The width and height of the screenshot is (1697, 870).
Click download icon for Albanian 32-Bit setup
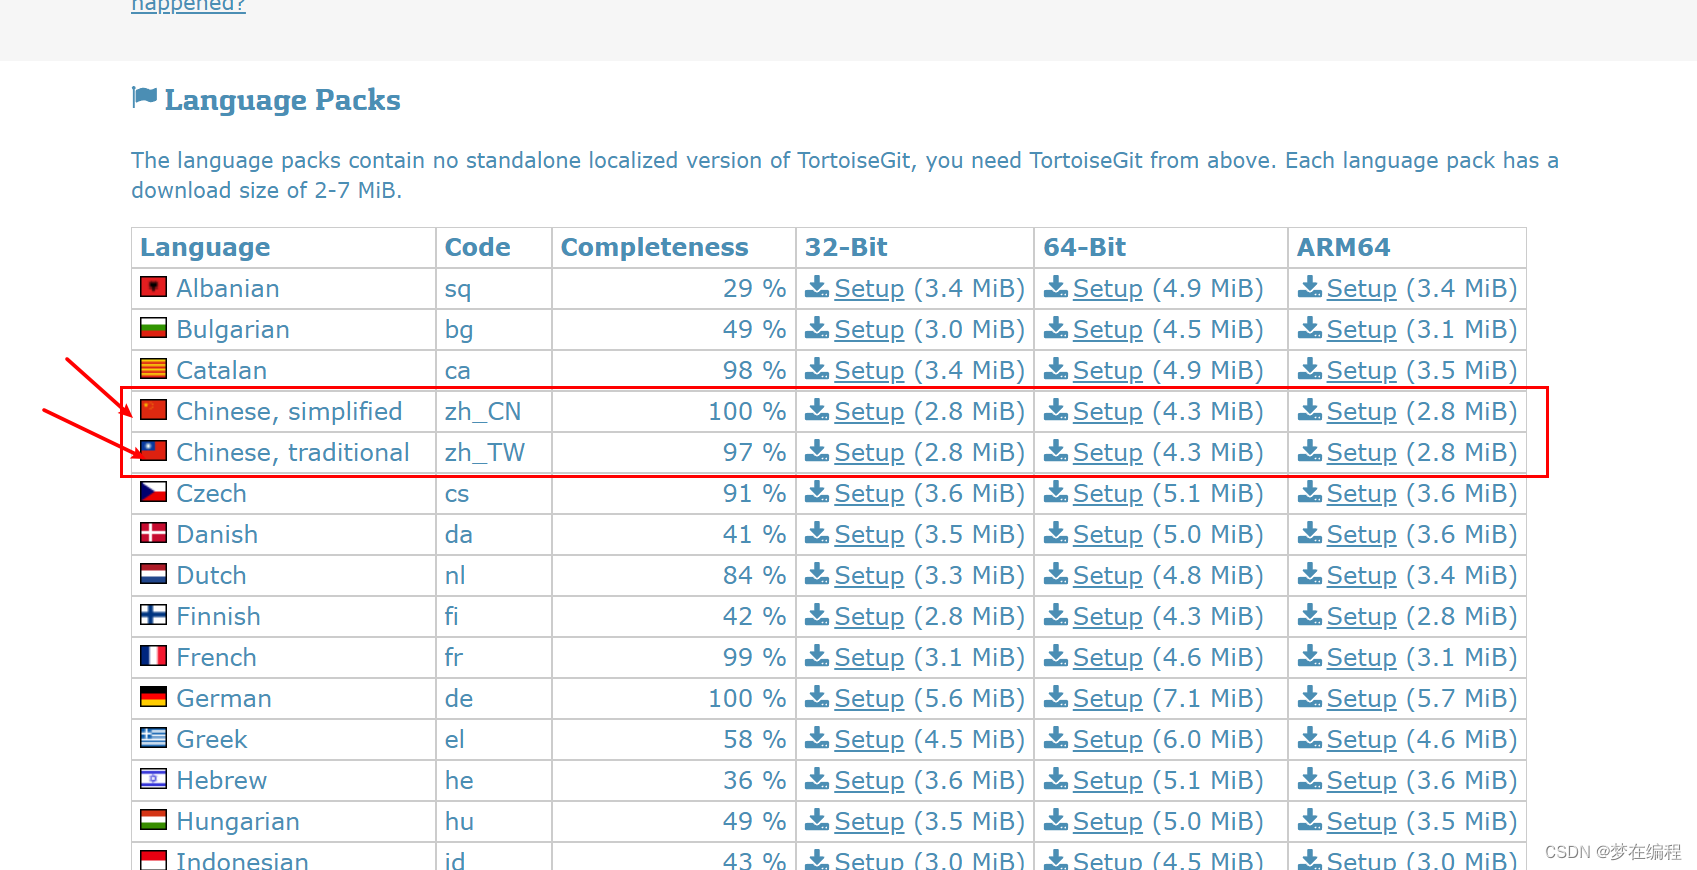pyautogui.click(x=817, y=288)
